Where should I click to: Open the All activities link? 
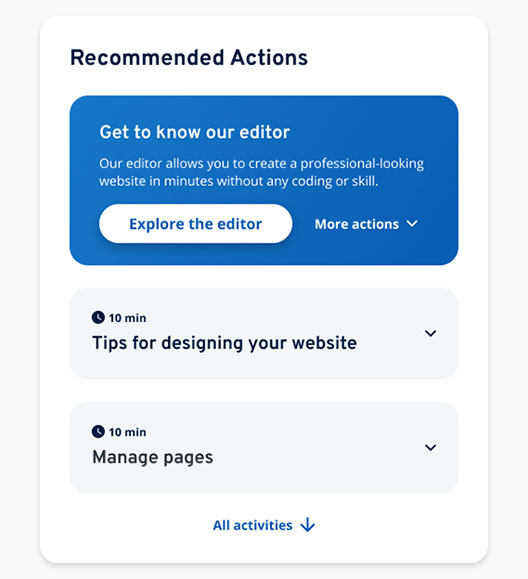[264, 525]
